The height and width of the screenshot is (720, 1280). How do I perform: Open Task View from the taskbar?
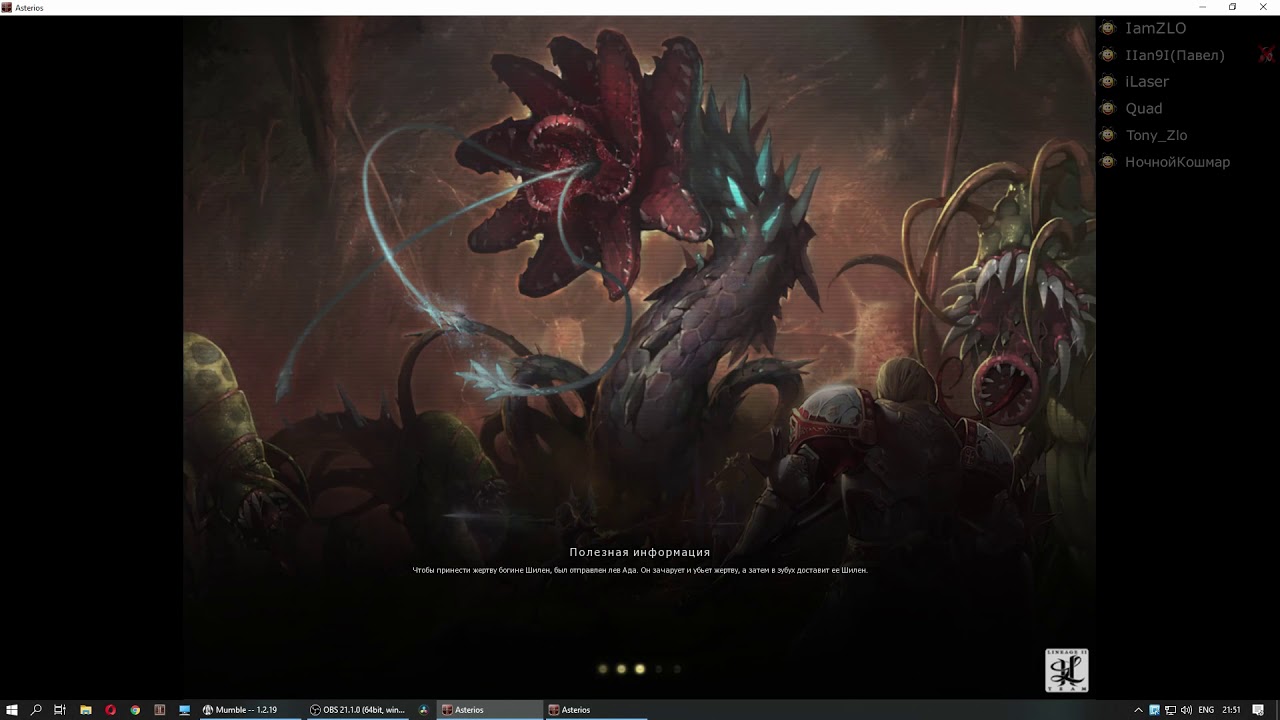[60, 710]
